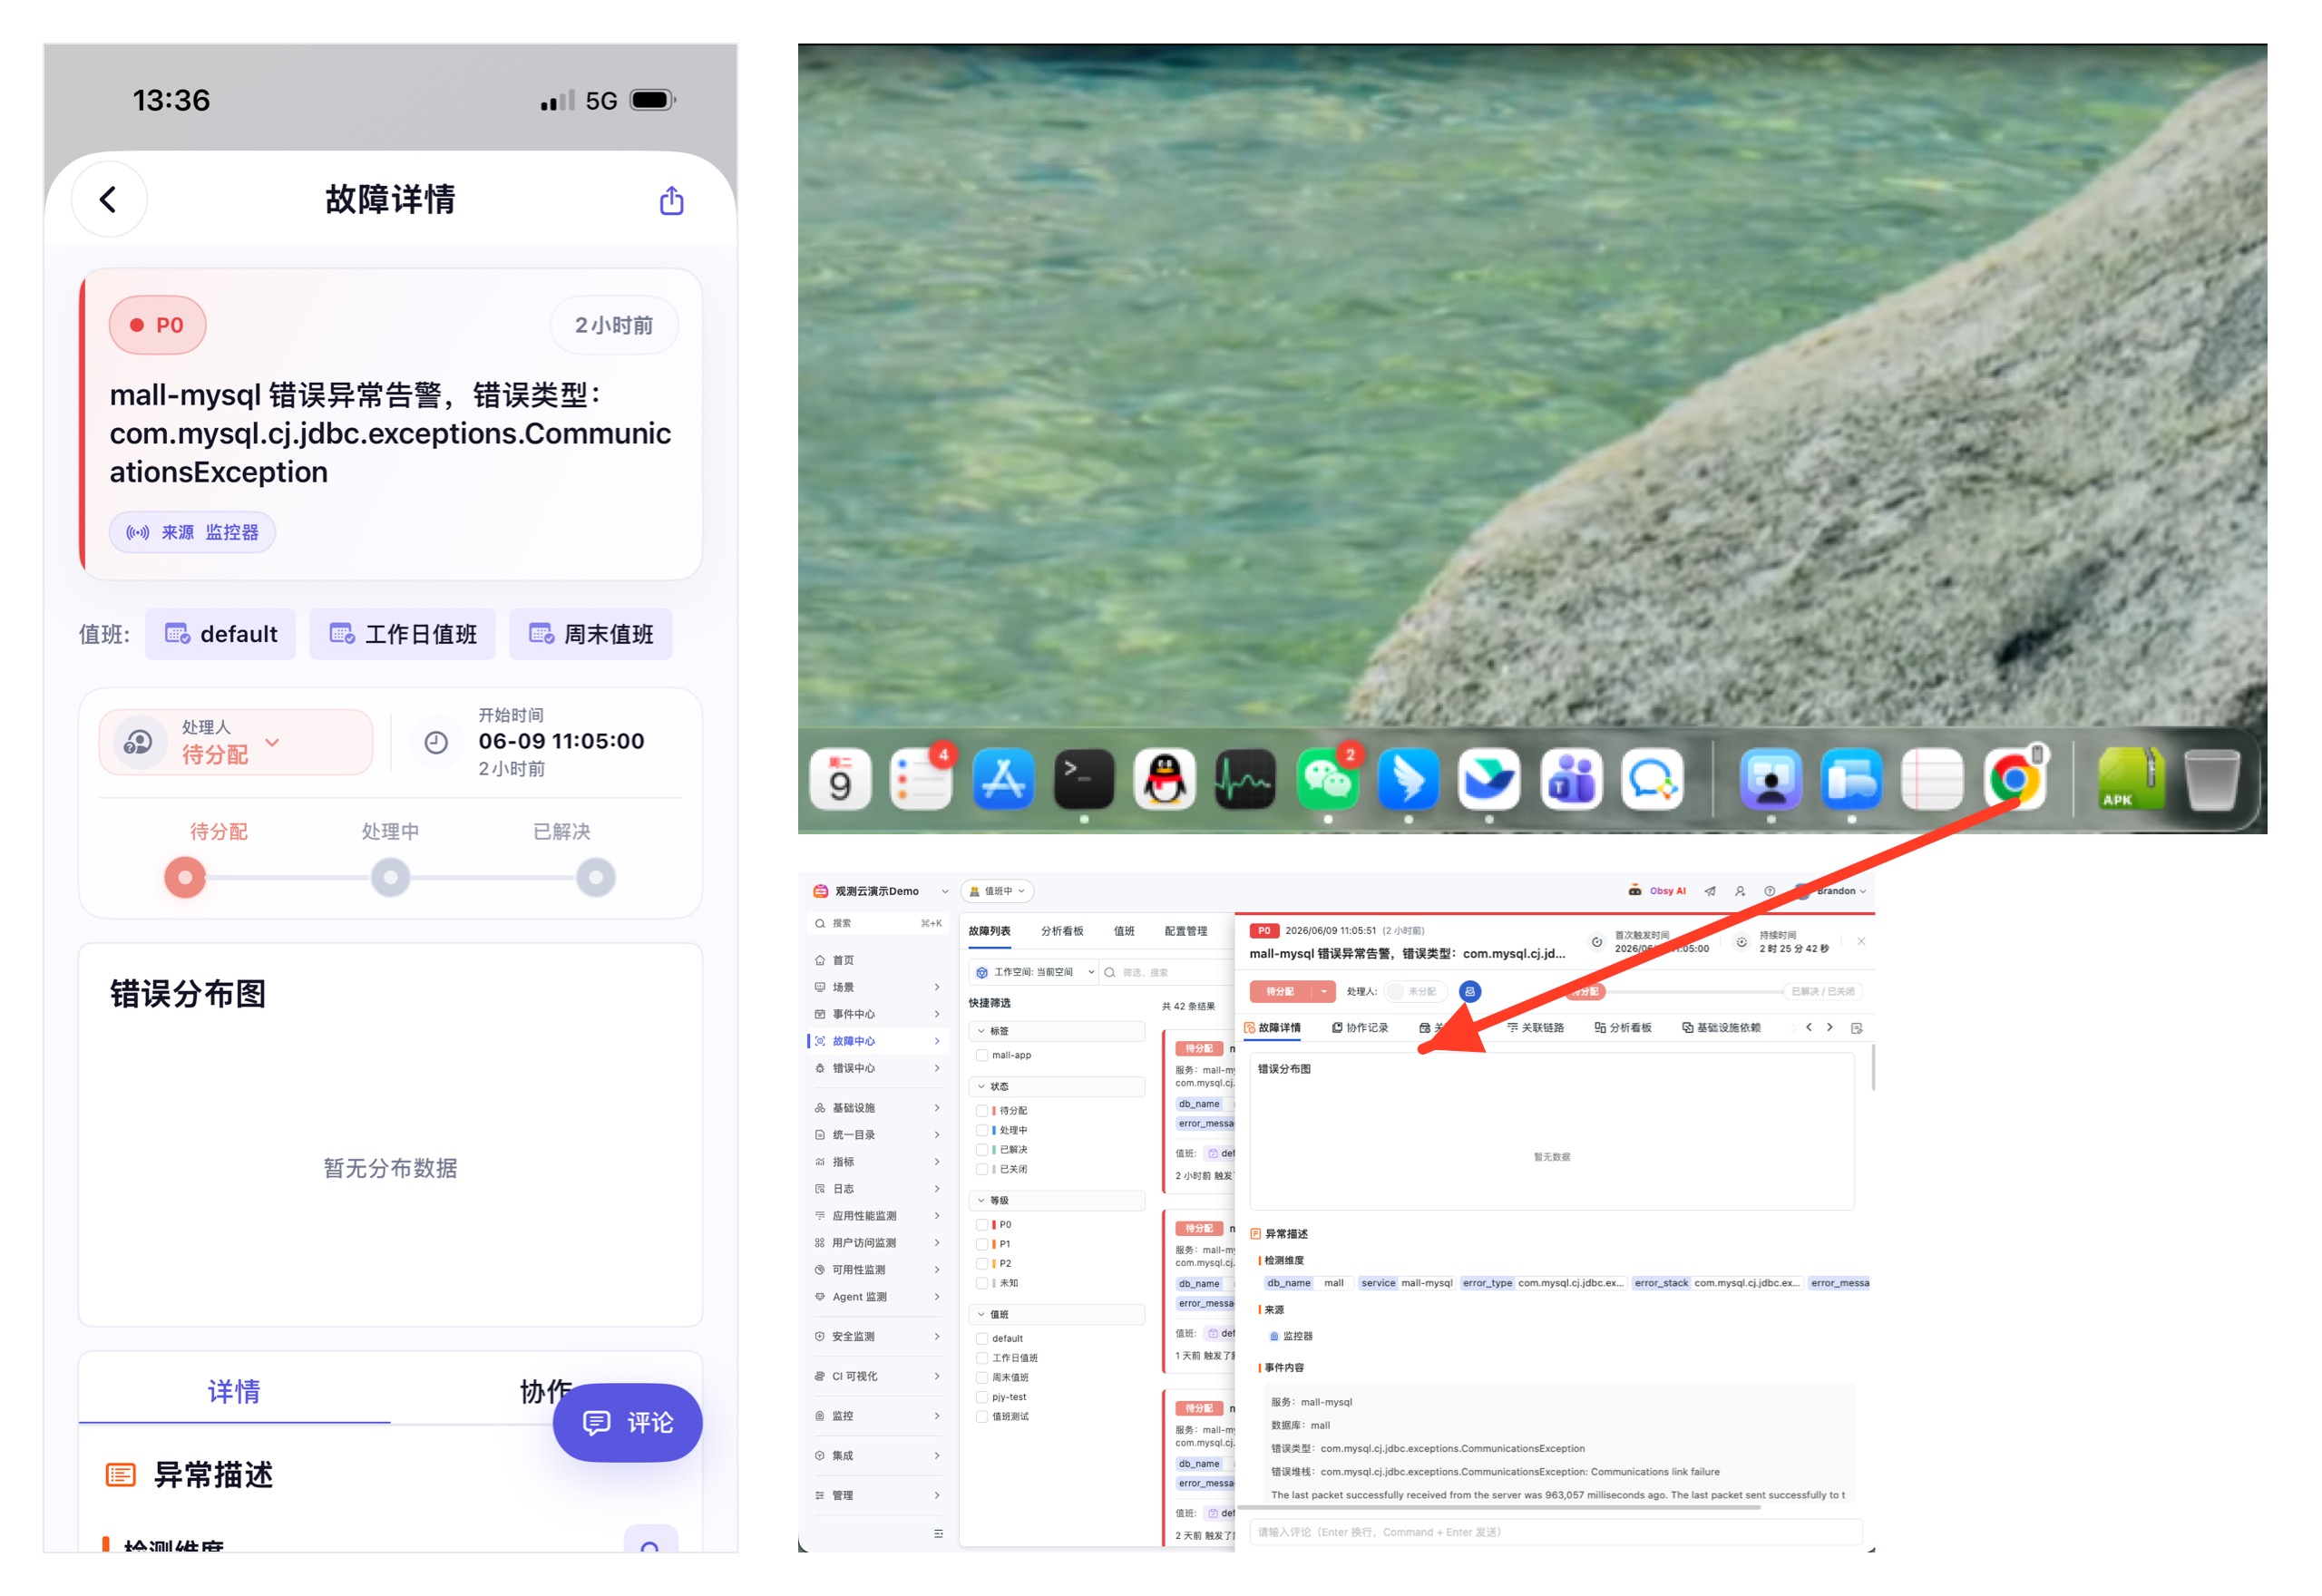
Task: Launch Google Chrome from the Dock
Action: click(x=2014, y=779)
